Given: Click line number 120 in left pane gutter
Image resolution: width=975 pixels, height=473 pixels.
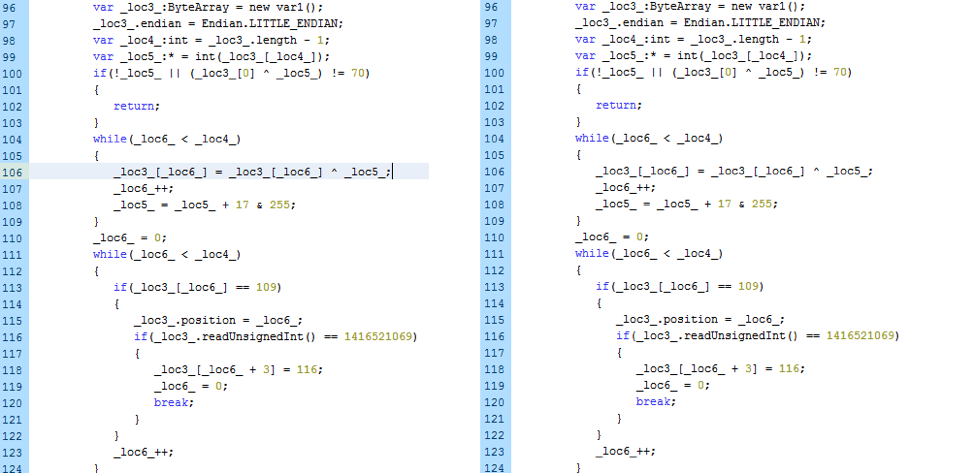Looking at the screenshot, I should pyautogui.click(x=13, y=402).
